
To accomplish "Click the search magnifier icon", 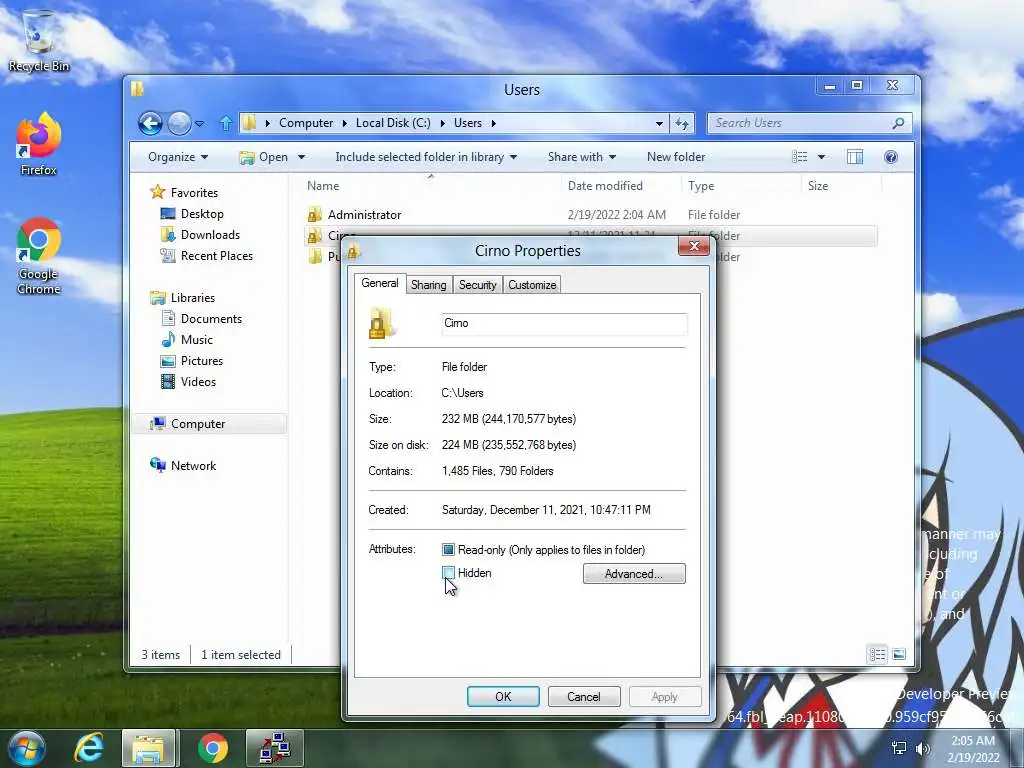I will (x=899, y=123).
